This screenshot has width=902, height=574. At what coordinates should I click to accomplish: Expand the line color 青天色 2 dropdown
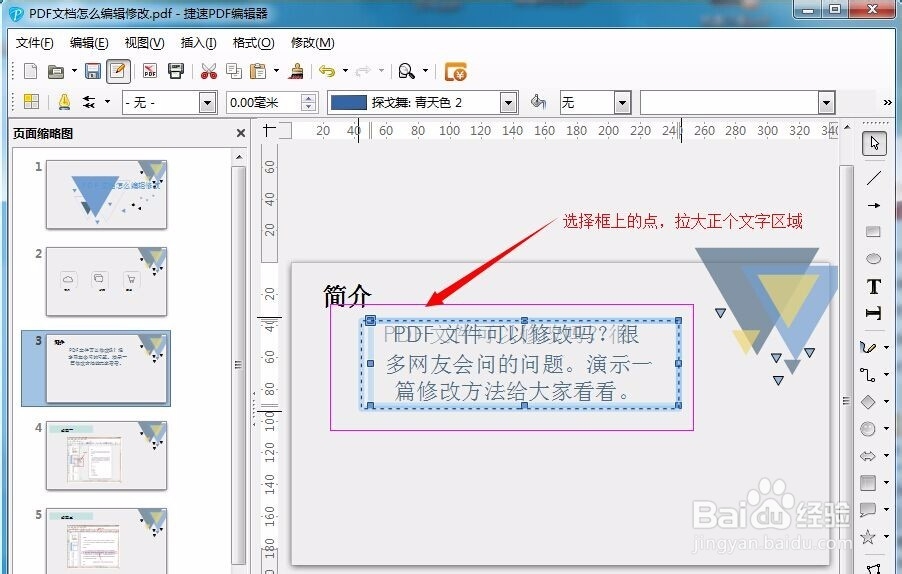(508, 103)
